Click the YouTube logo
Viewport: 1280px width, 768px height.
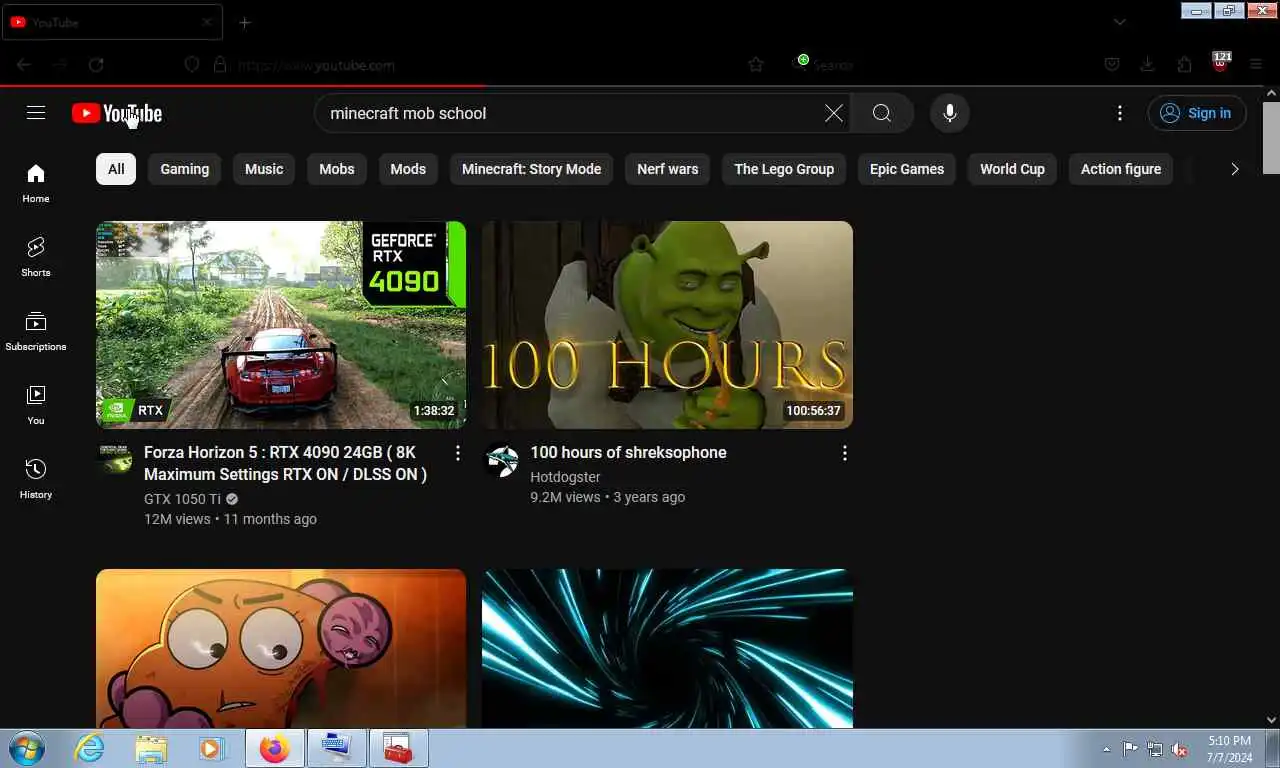click(117, 114)
